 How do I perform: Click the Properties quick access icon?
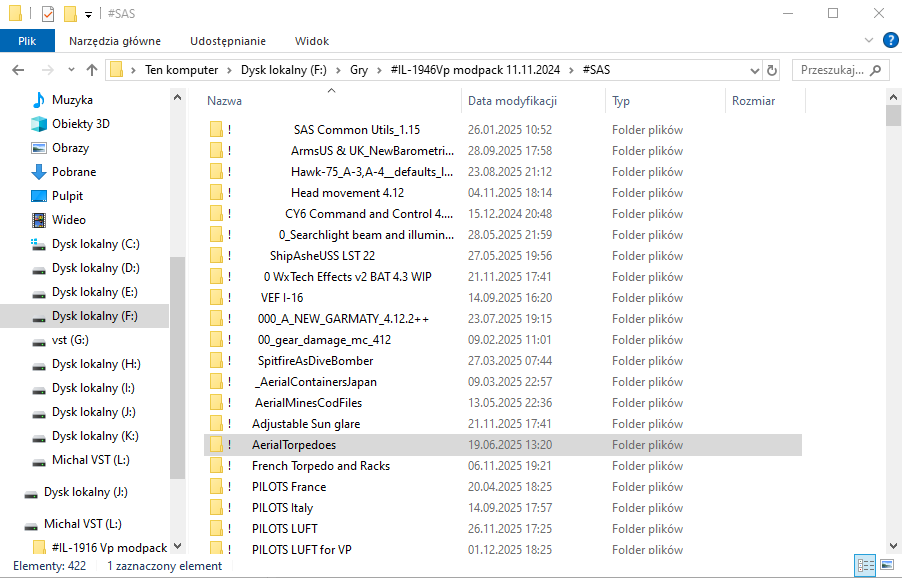pos(48,14)
